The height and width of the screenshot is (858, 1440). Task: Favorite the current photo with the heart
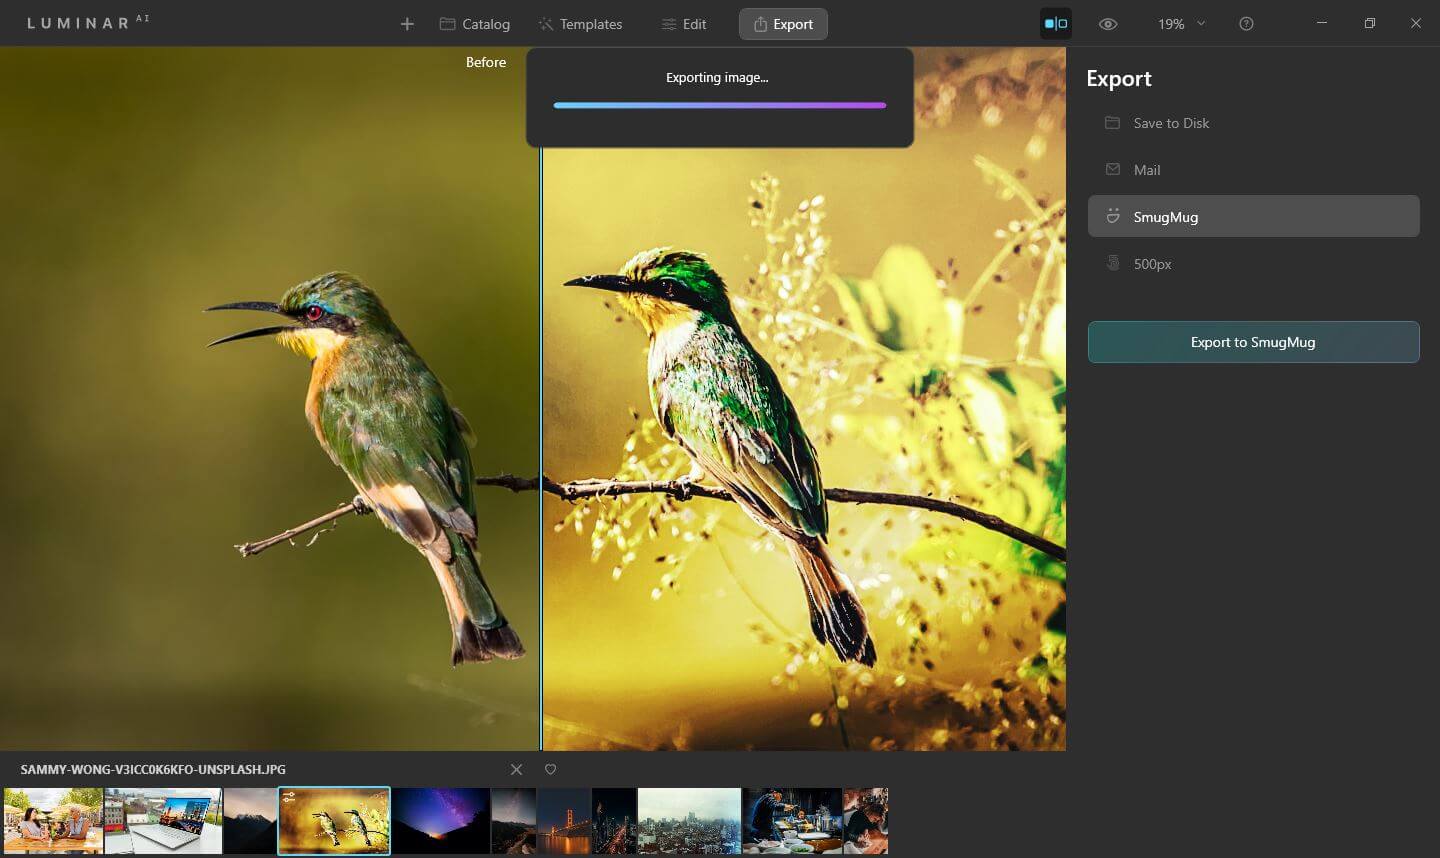[550, 769]
